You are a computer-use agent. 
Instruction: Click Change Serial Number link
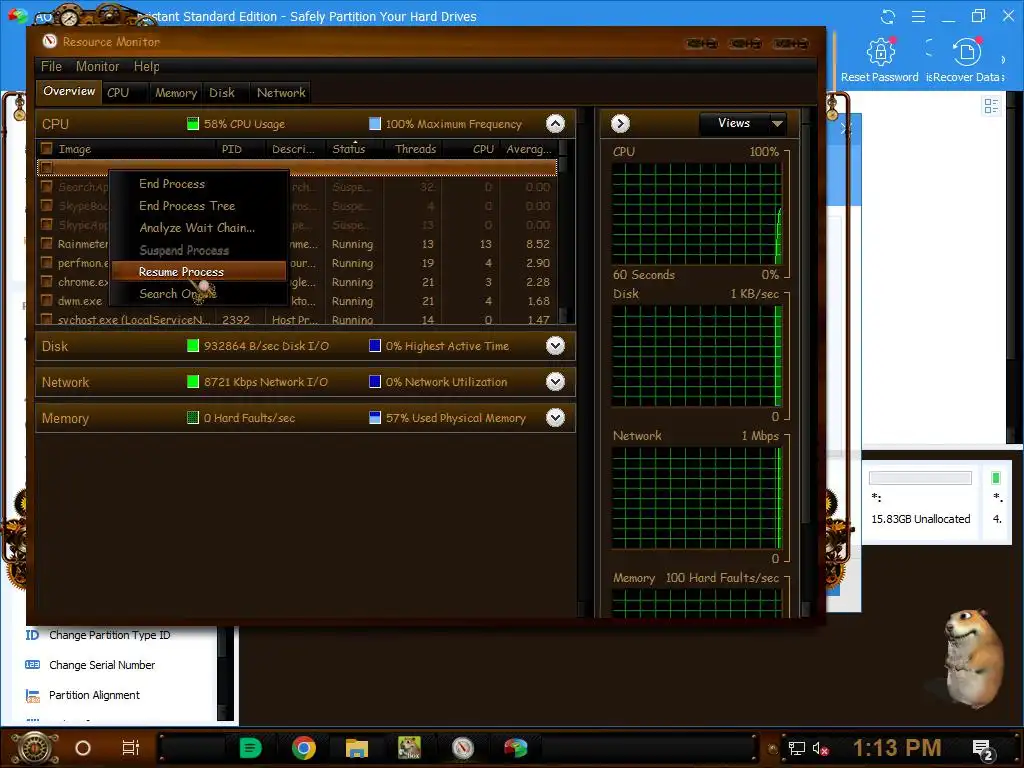[102, 665]
